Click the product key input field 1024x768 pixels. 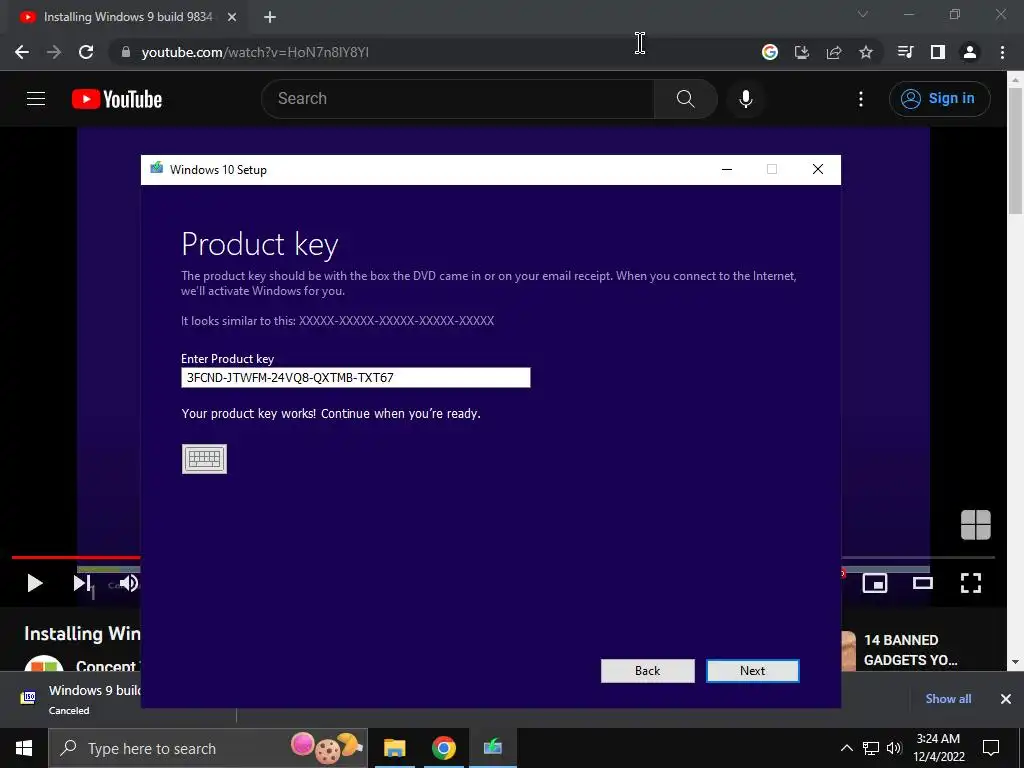pos(355,377)
